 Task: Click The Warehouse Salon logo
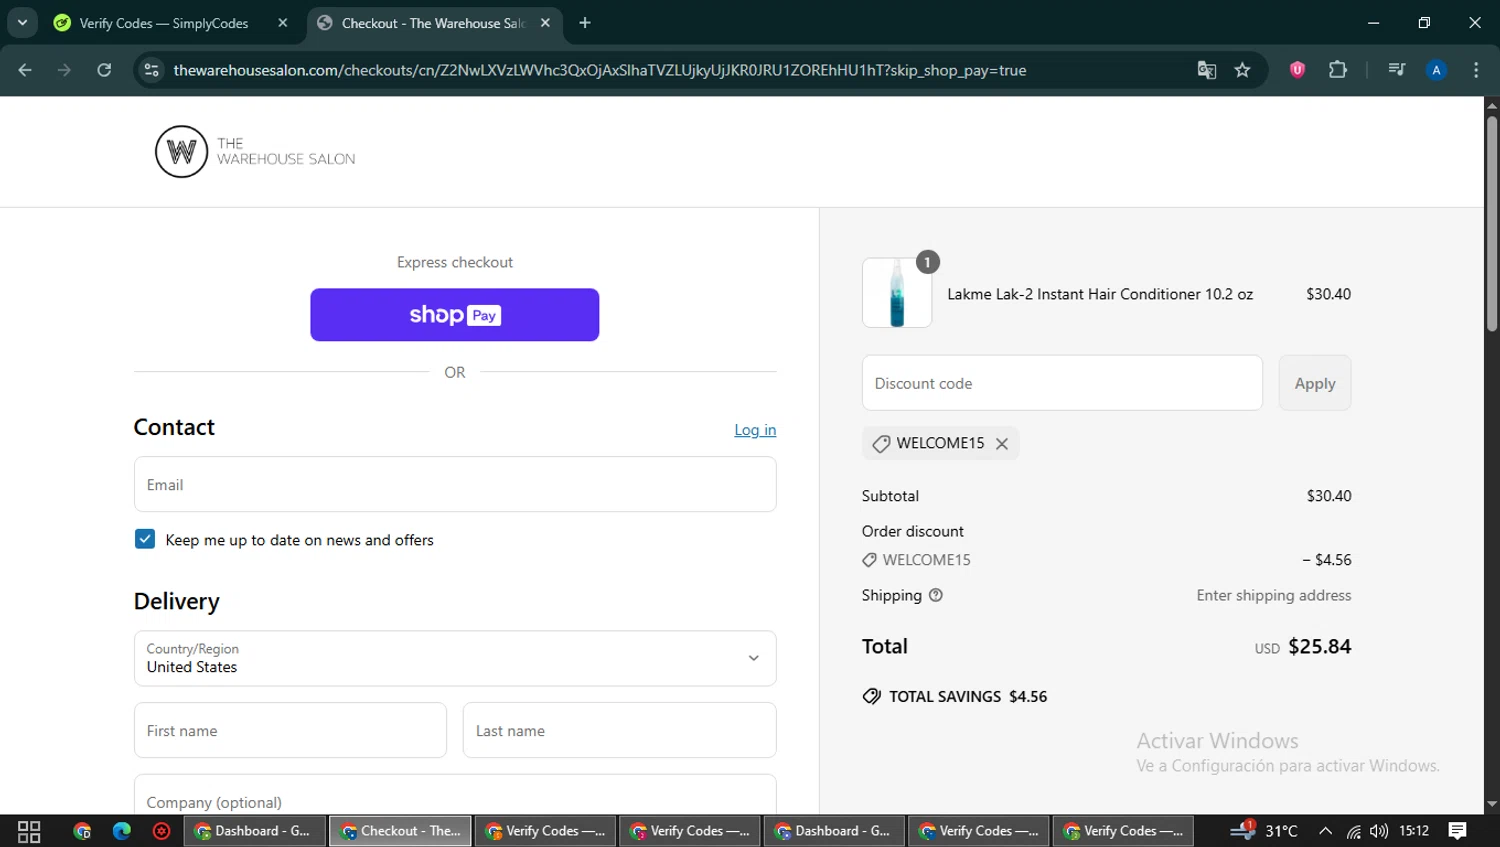point(255,152)
